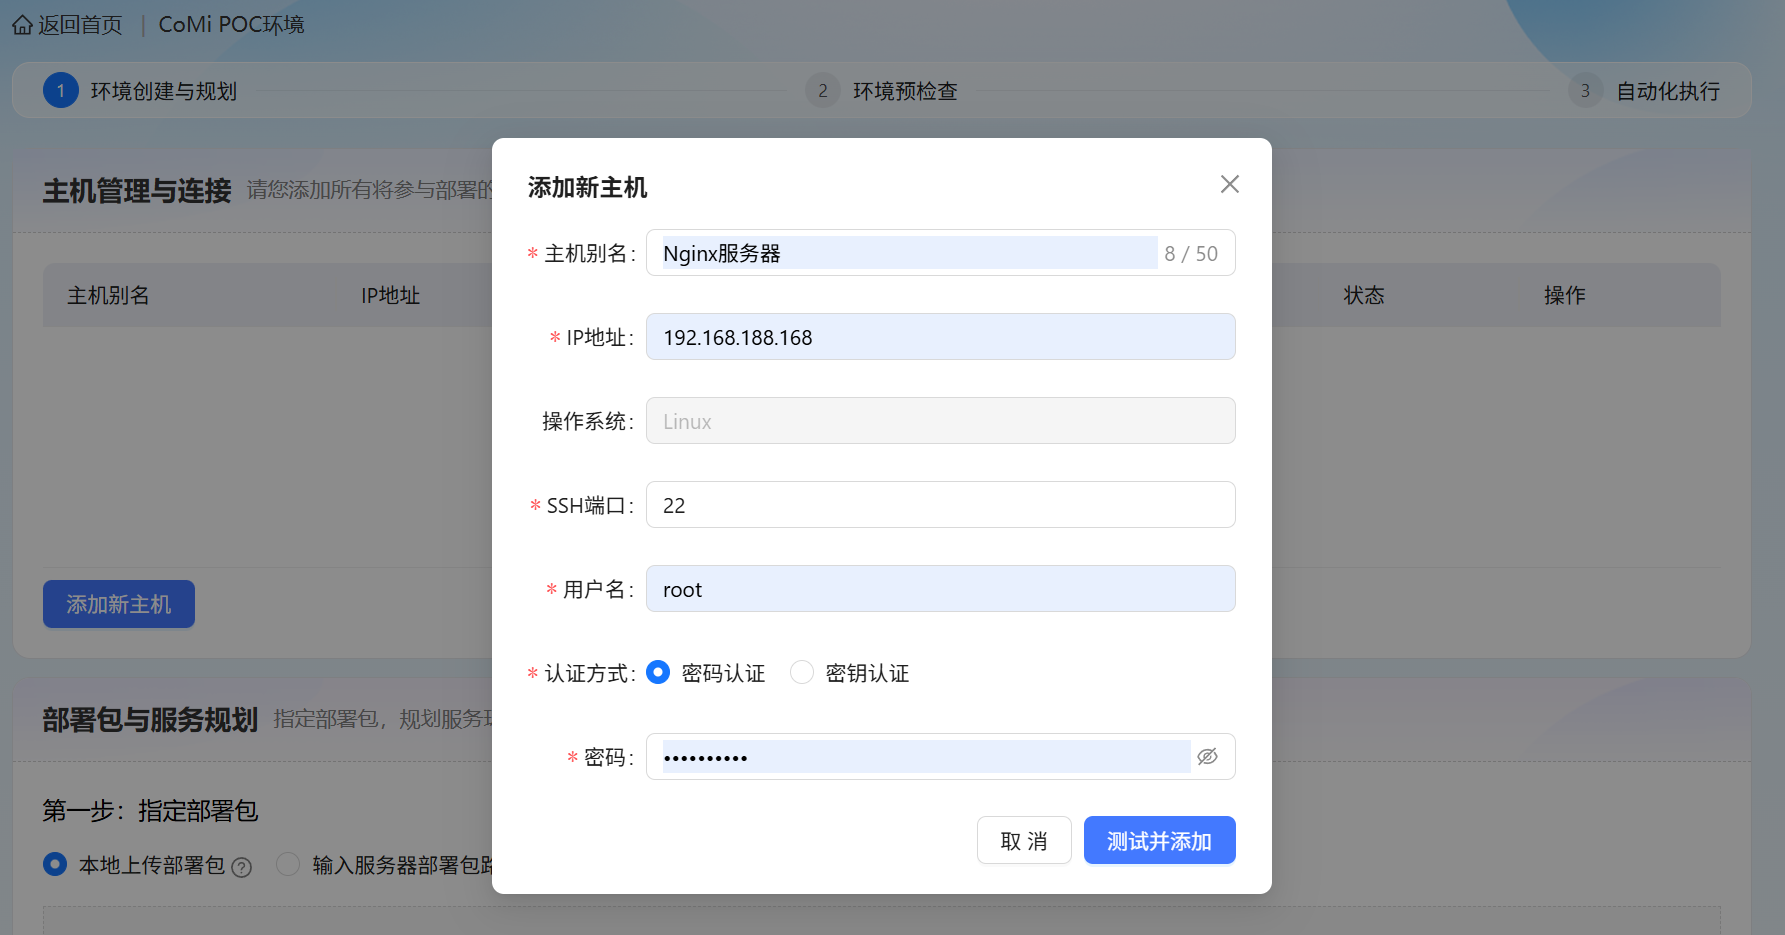Image resolution: width=1785 pixels, height=935 pixels.
Task: Select 密码认证 radio button
Action: click(658, 673)
